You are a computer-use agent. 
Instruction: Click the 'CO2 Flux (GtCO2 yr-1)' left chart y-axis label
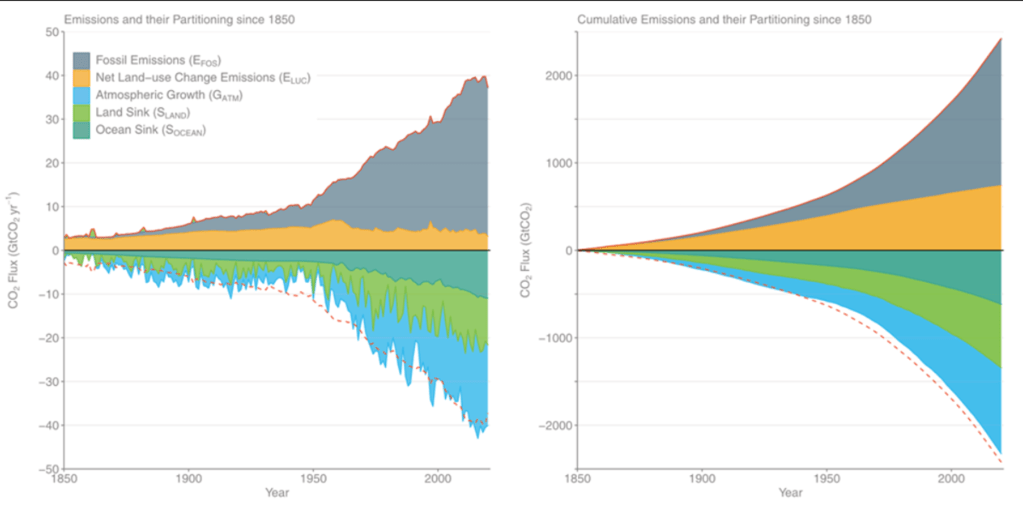click(14, 250)
